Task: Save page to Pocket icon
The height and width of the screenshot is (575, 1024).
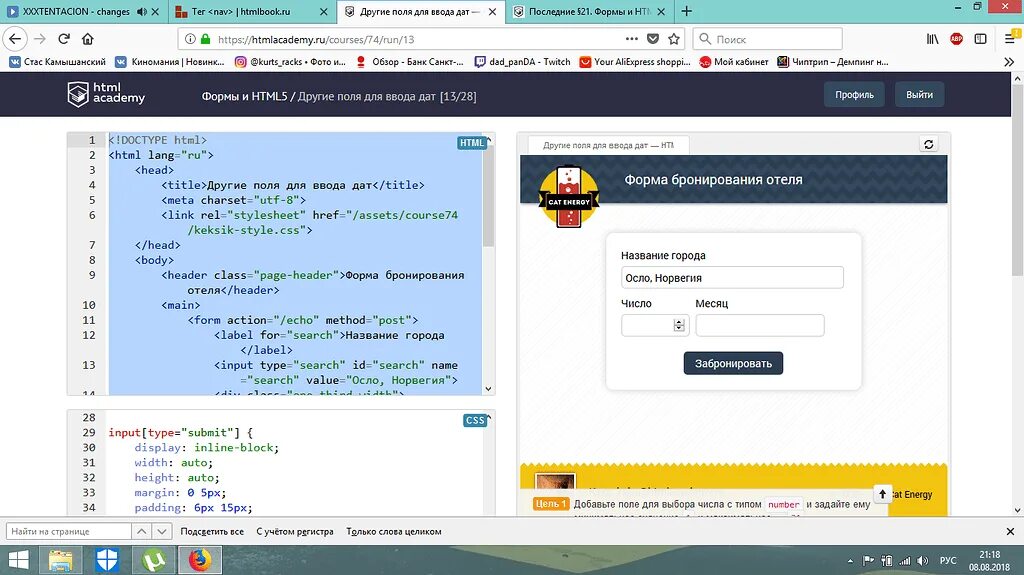Action: point(652,39)
